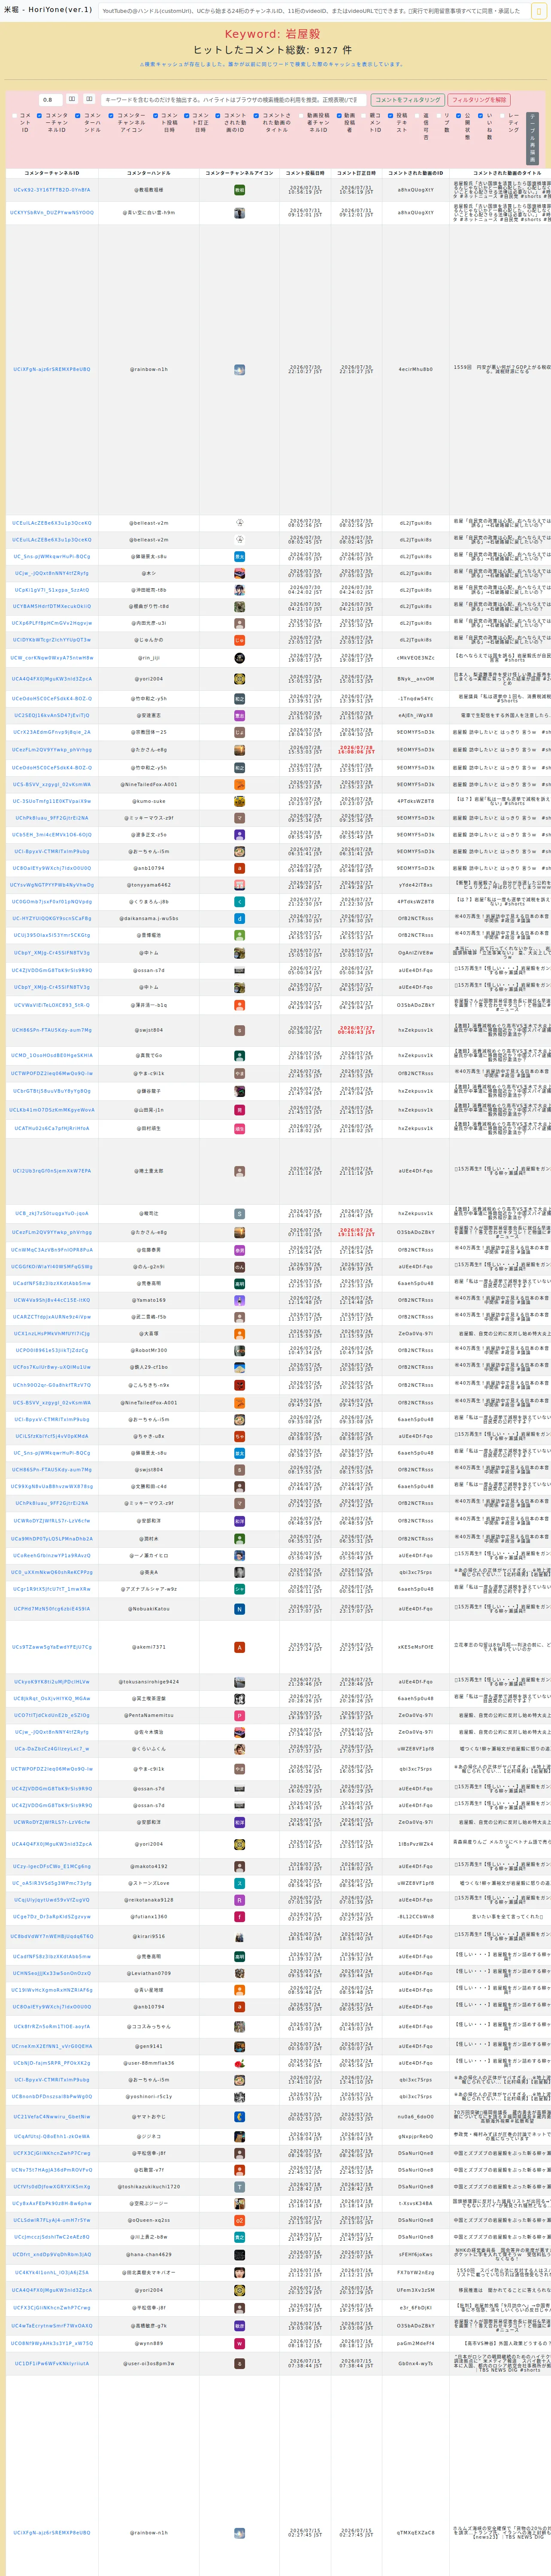Click the yellow icon button at top right
This screenshot has width=551, height=2576.
click(x=539, y=11)
